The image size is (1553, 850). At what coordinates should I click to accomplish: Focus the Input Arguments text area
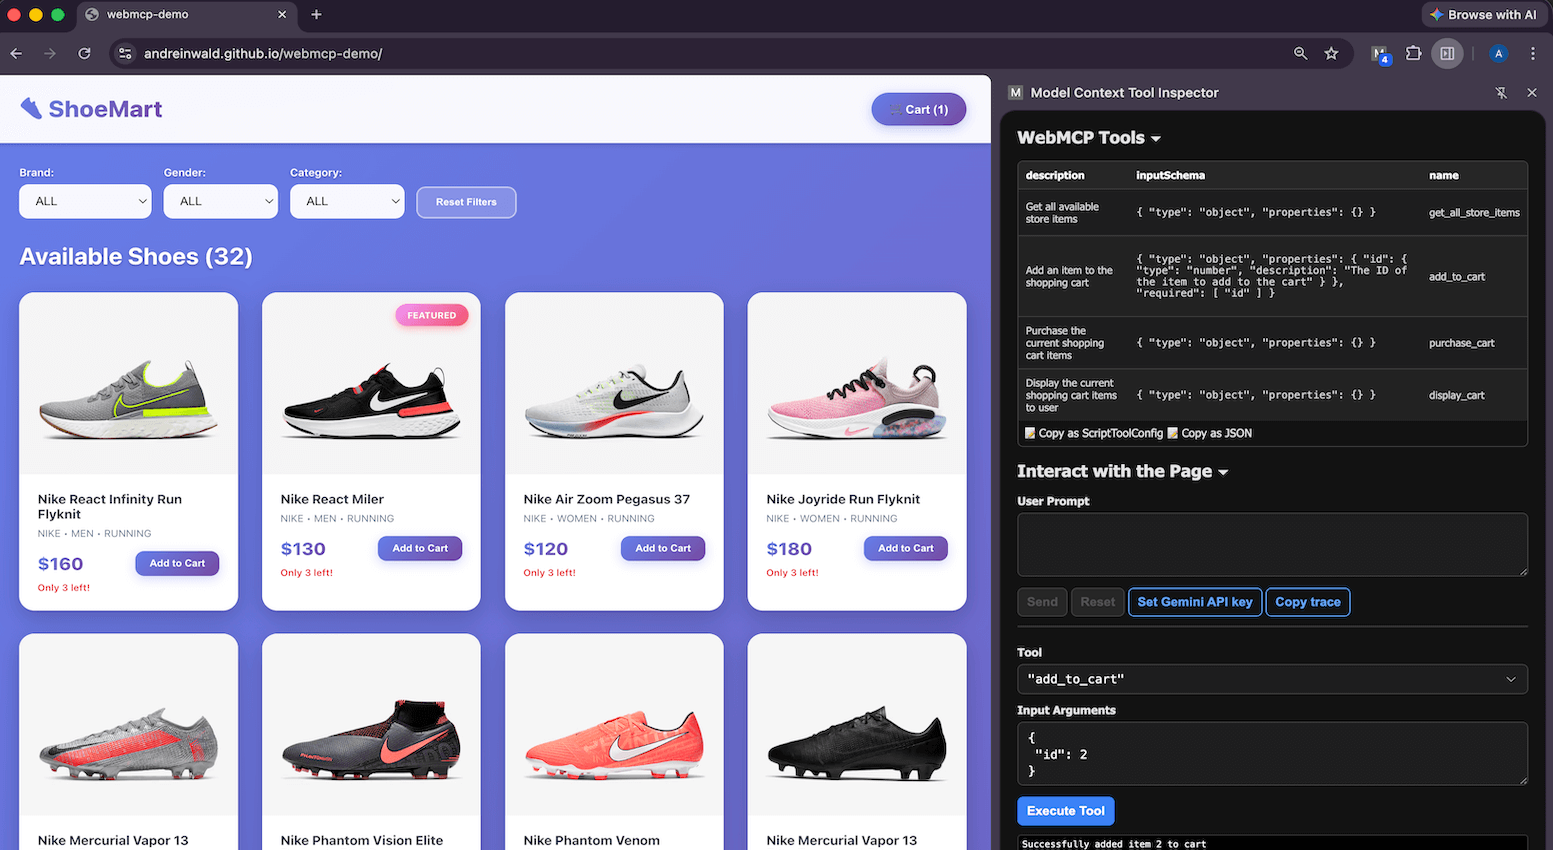tap(1272, 754)
